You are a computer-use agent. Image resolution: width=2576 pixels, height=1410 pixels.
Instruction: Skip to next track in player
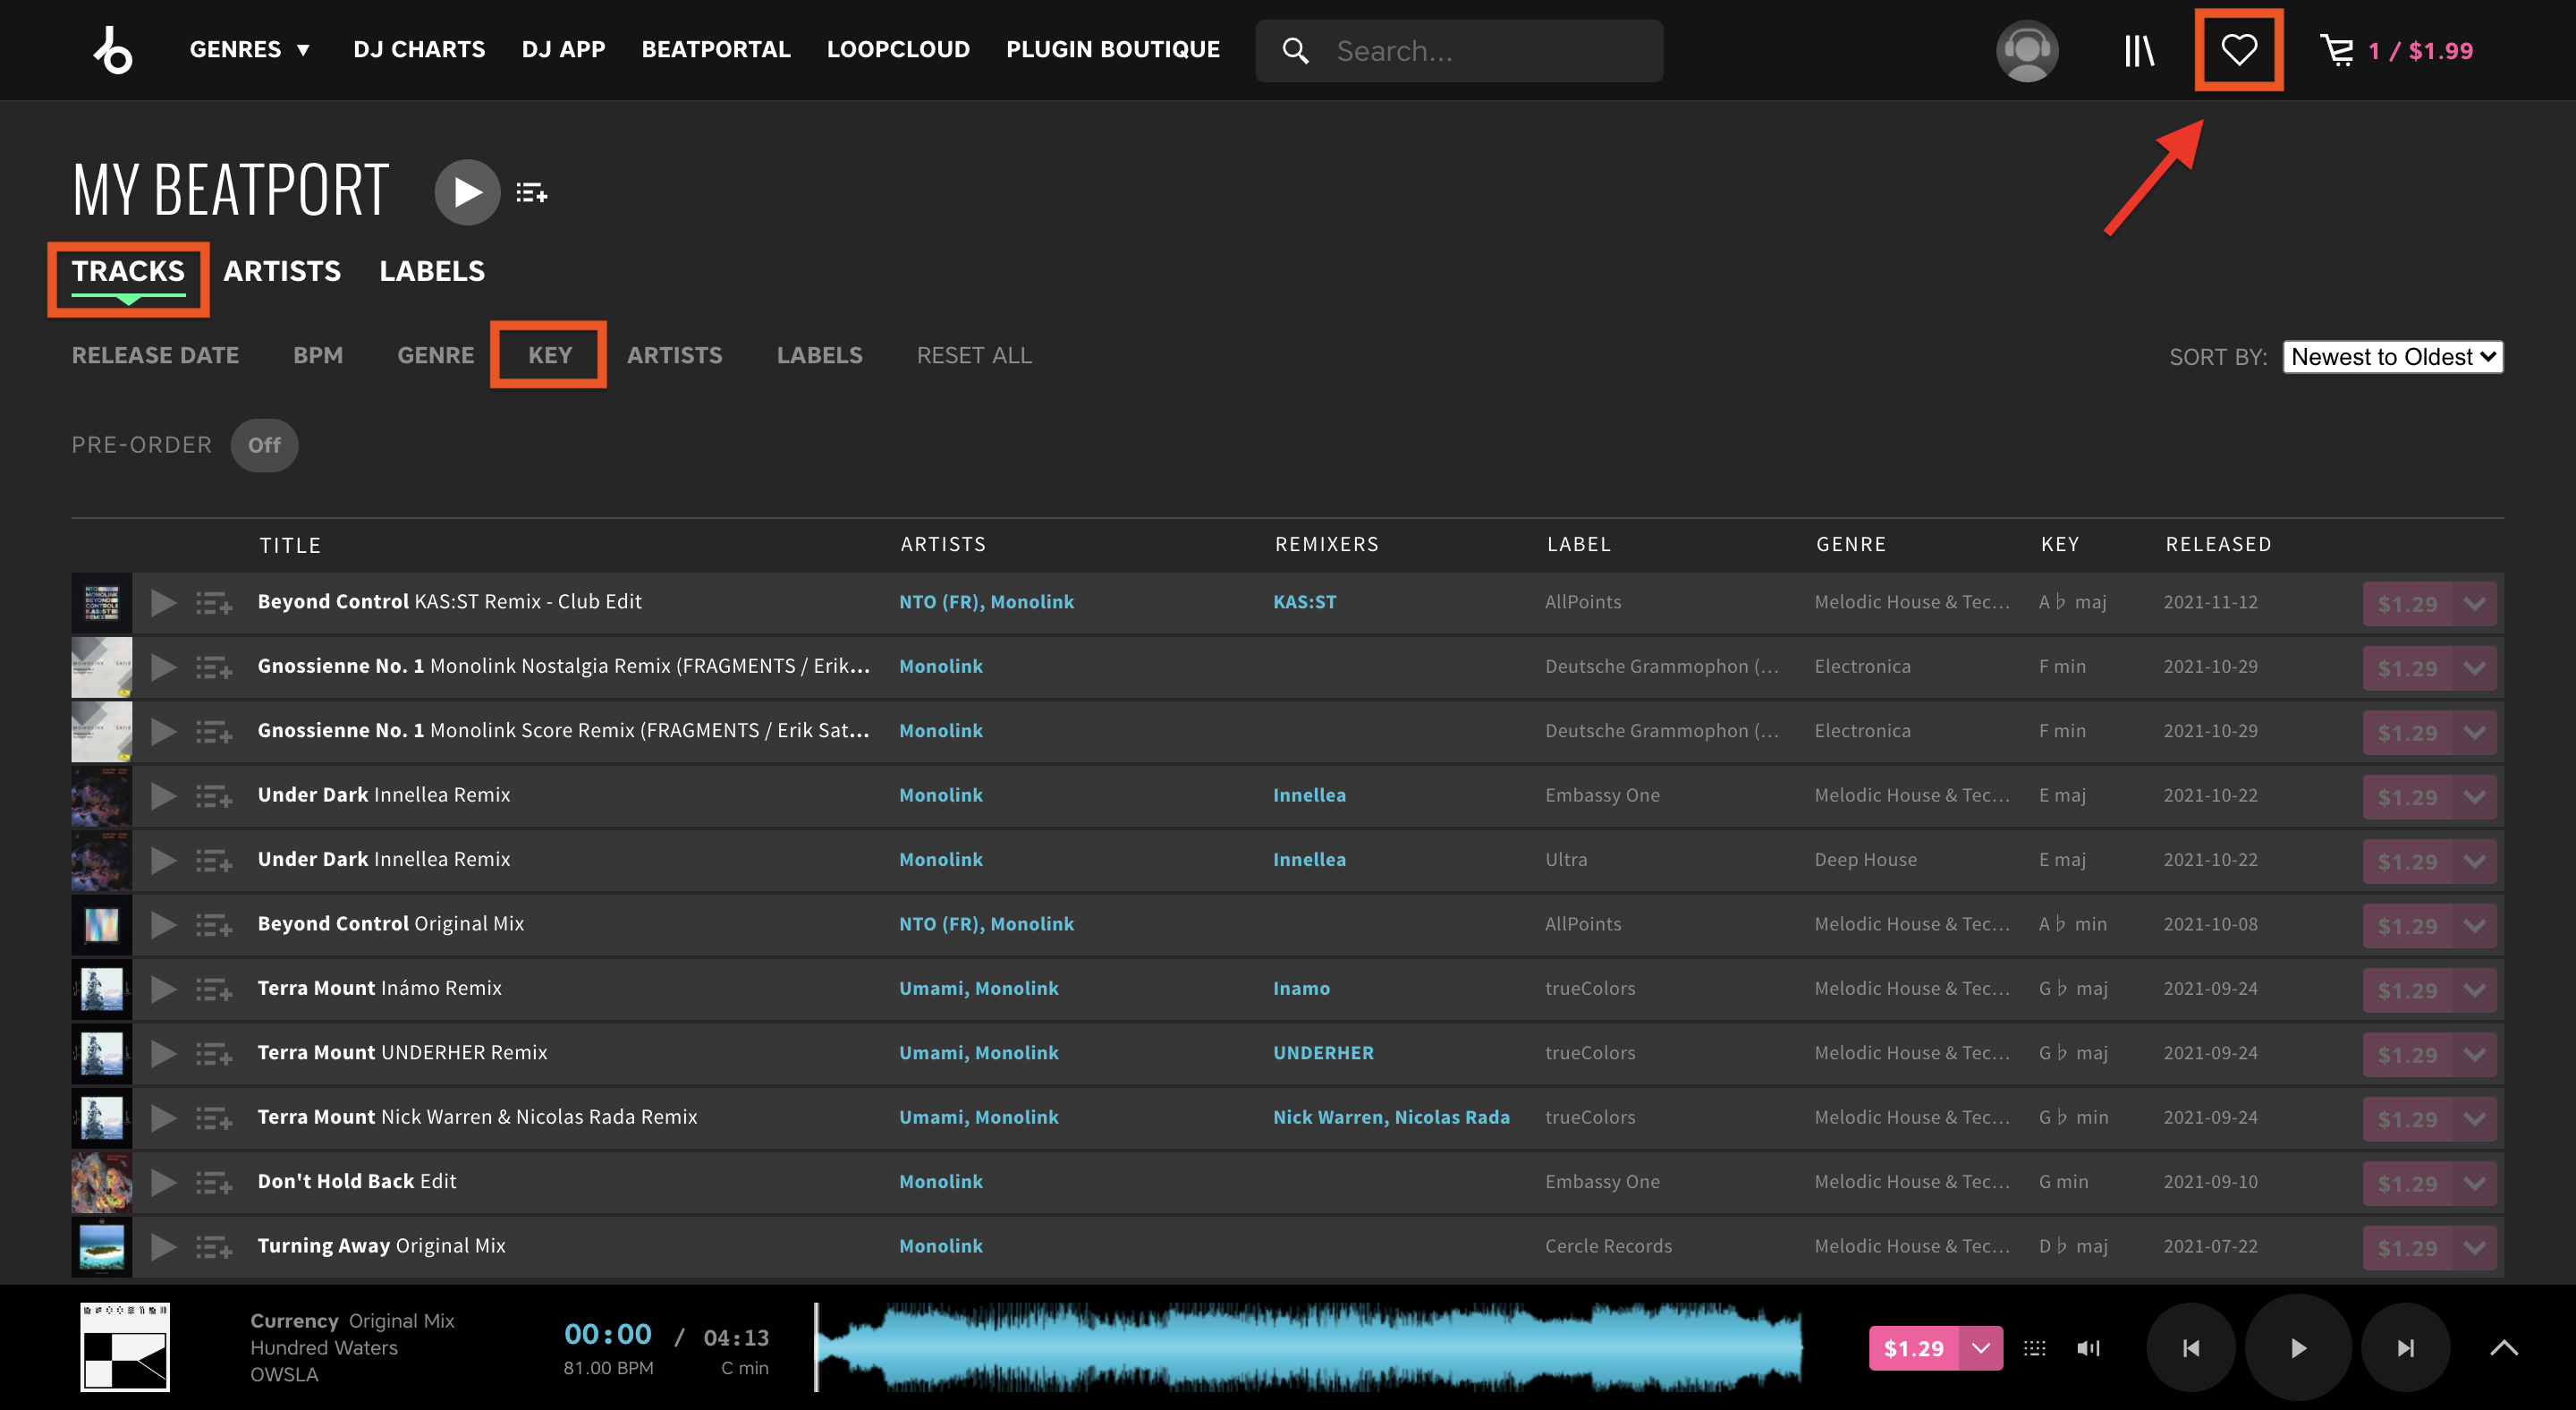point(2405,1348)
